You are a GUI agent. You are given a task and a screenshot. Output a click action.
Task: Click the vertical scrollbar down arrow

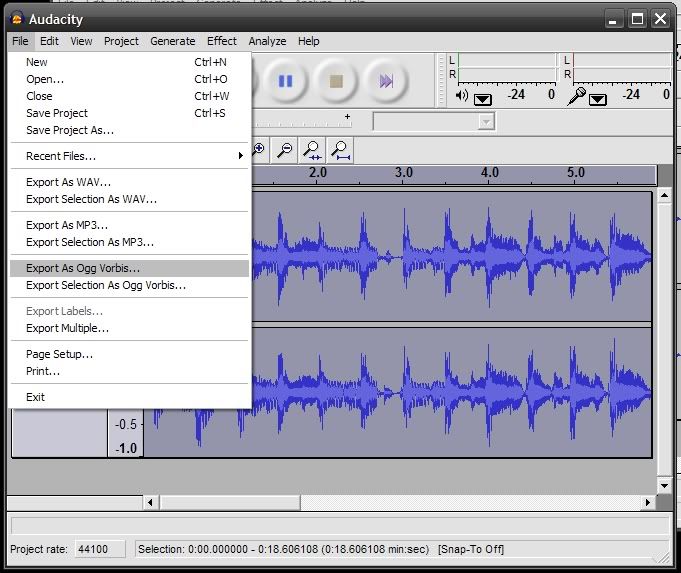coord(664,486)
